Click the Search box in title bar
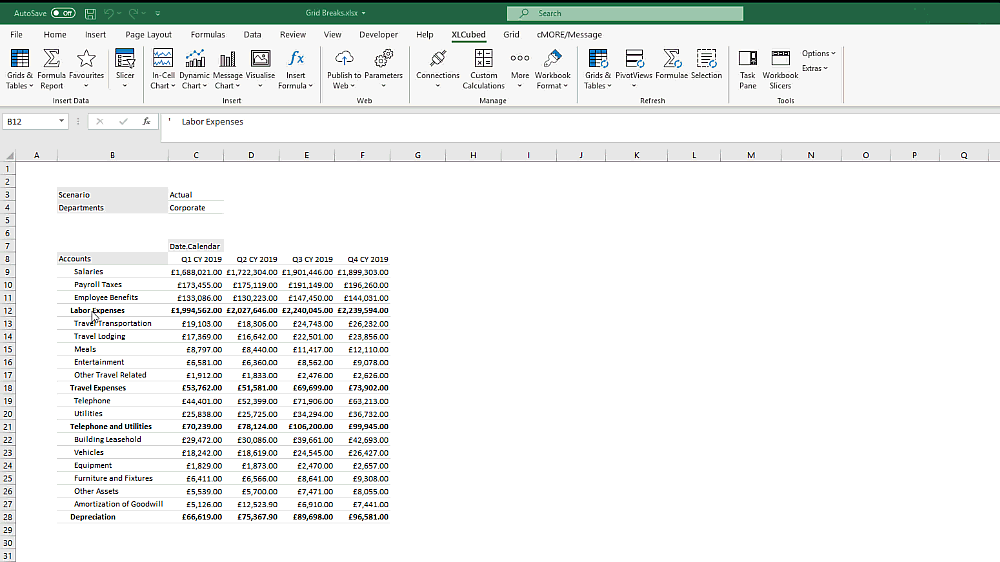The height and width of the screenshot is (562, 1000). click(625, 14)
